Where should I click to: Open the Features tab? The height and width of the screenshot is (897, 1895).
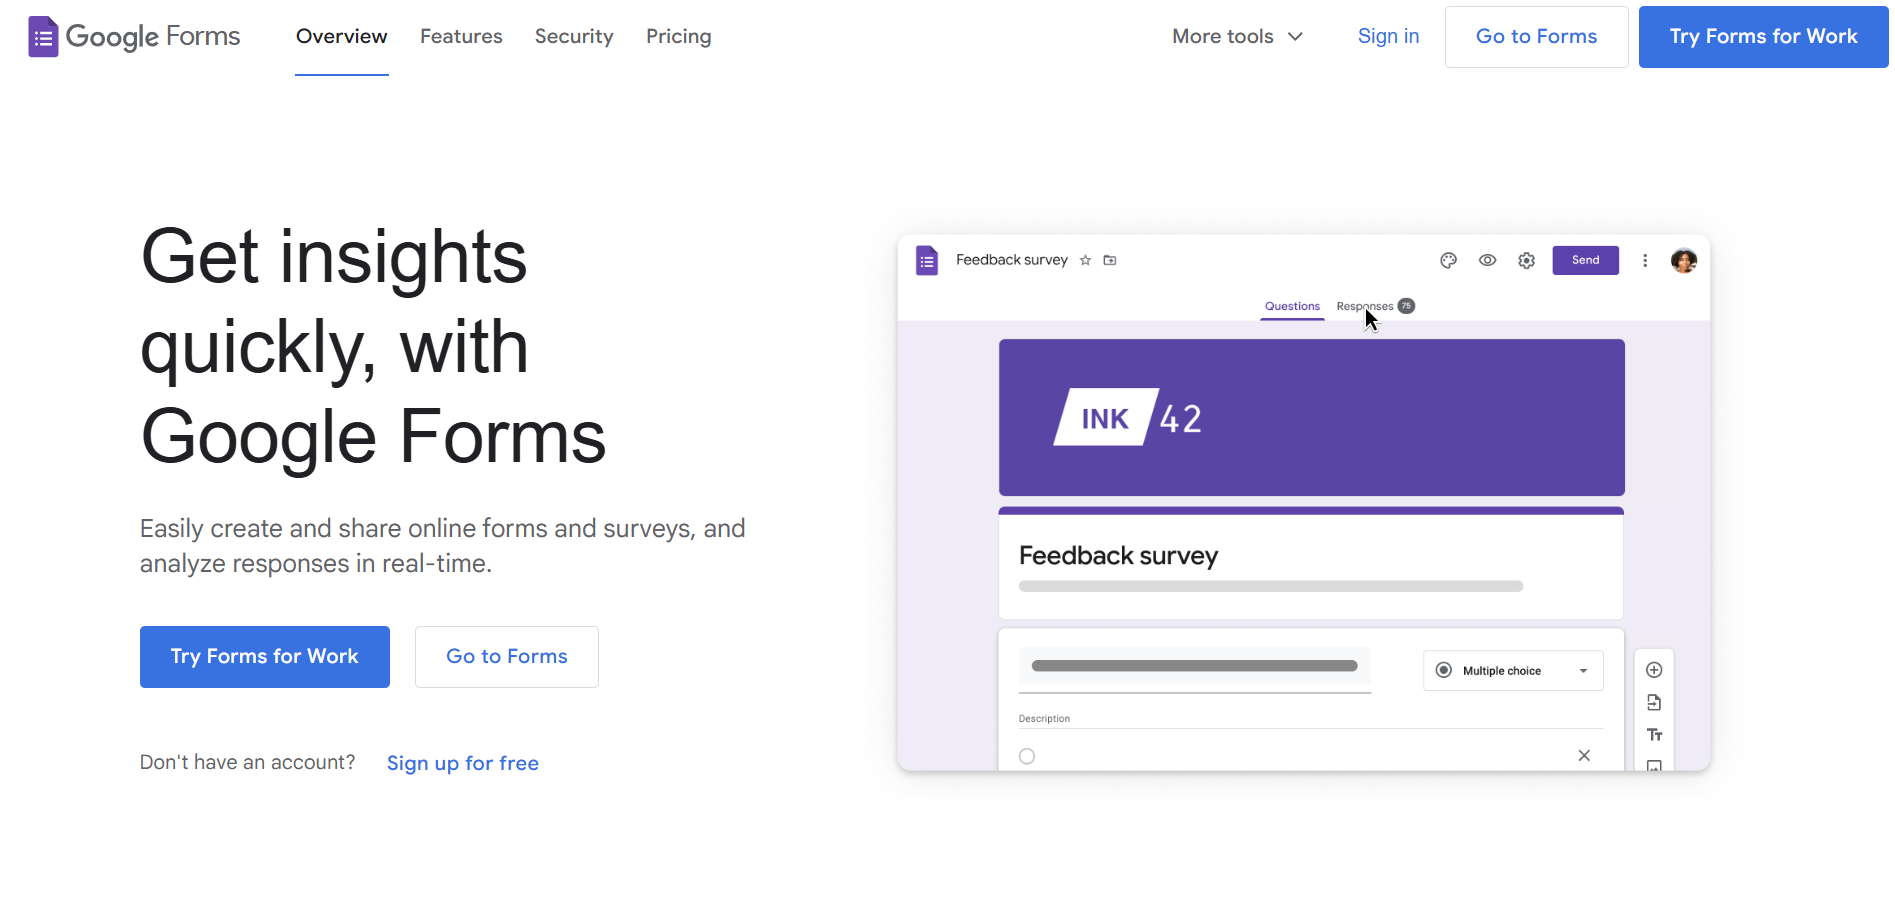[x=461, y=36]
